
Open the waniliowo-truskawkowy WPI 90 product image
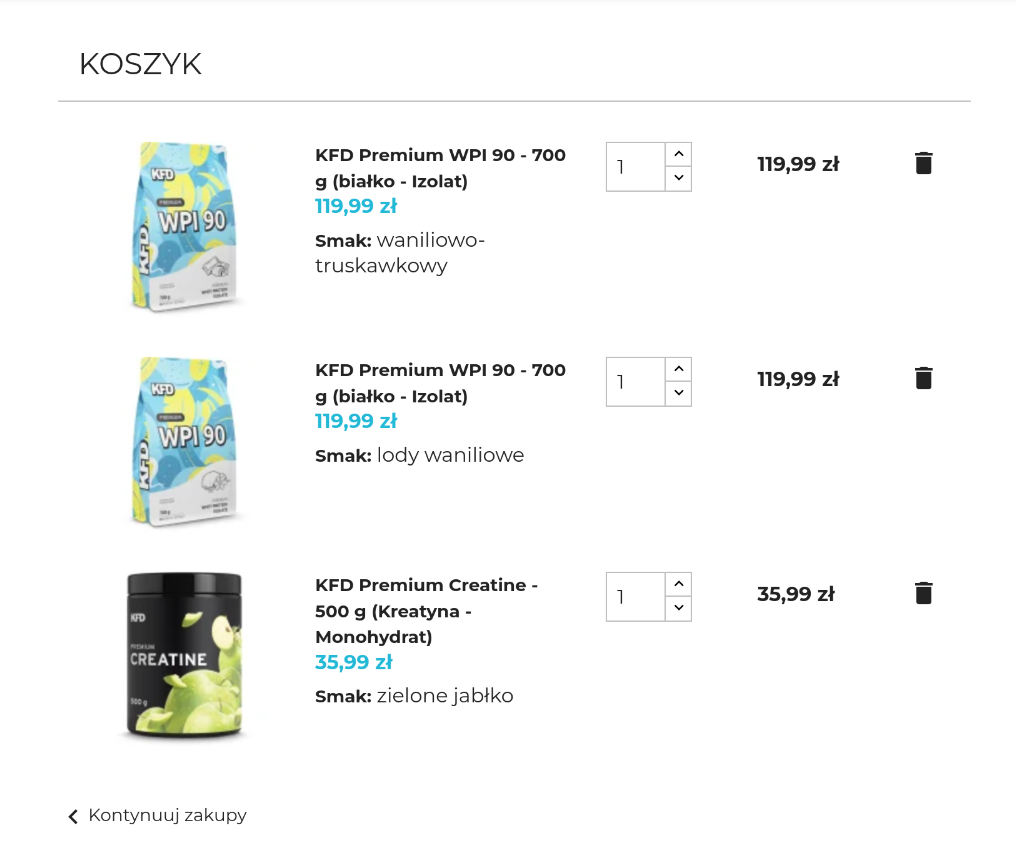click(186, 227)
